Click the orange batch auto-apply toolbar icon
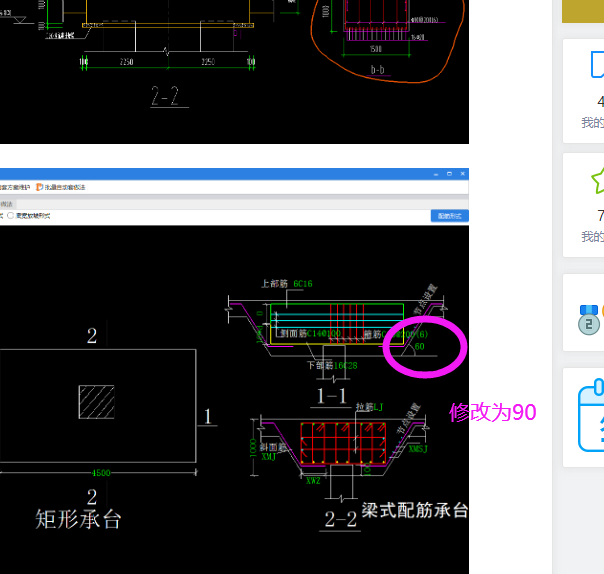Image resolution: width=604 pixels, height=574 pixels. 39,187
